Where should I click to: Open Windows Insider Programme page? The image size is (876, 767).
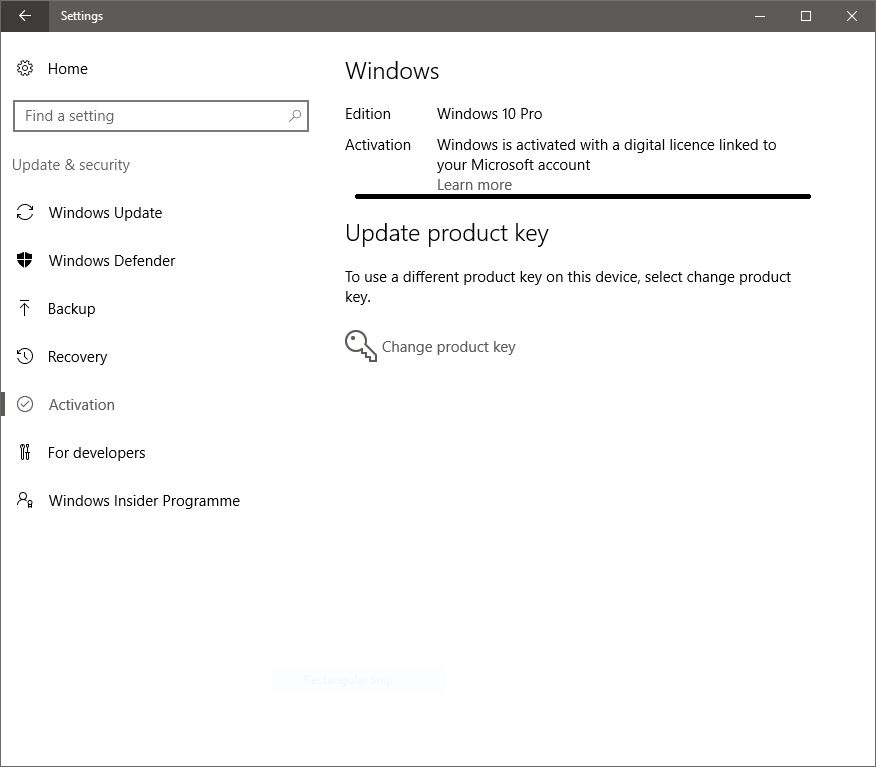144,501
